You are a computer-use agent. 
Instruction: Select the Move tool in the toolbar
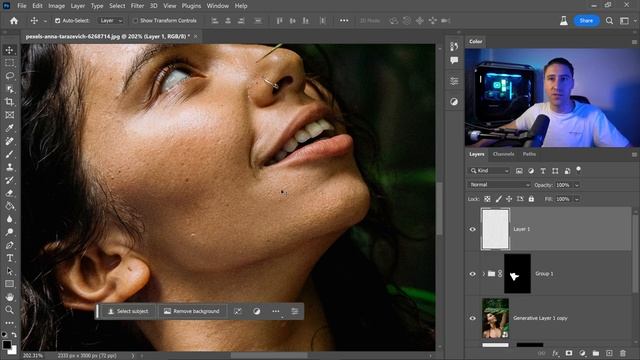click(9, 50)
